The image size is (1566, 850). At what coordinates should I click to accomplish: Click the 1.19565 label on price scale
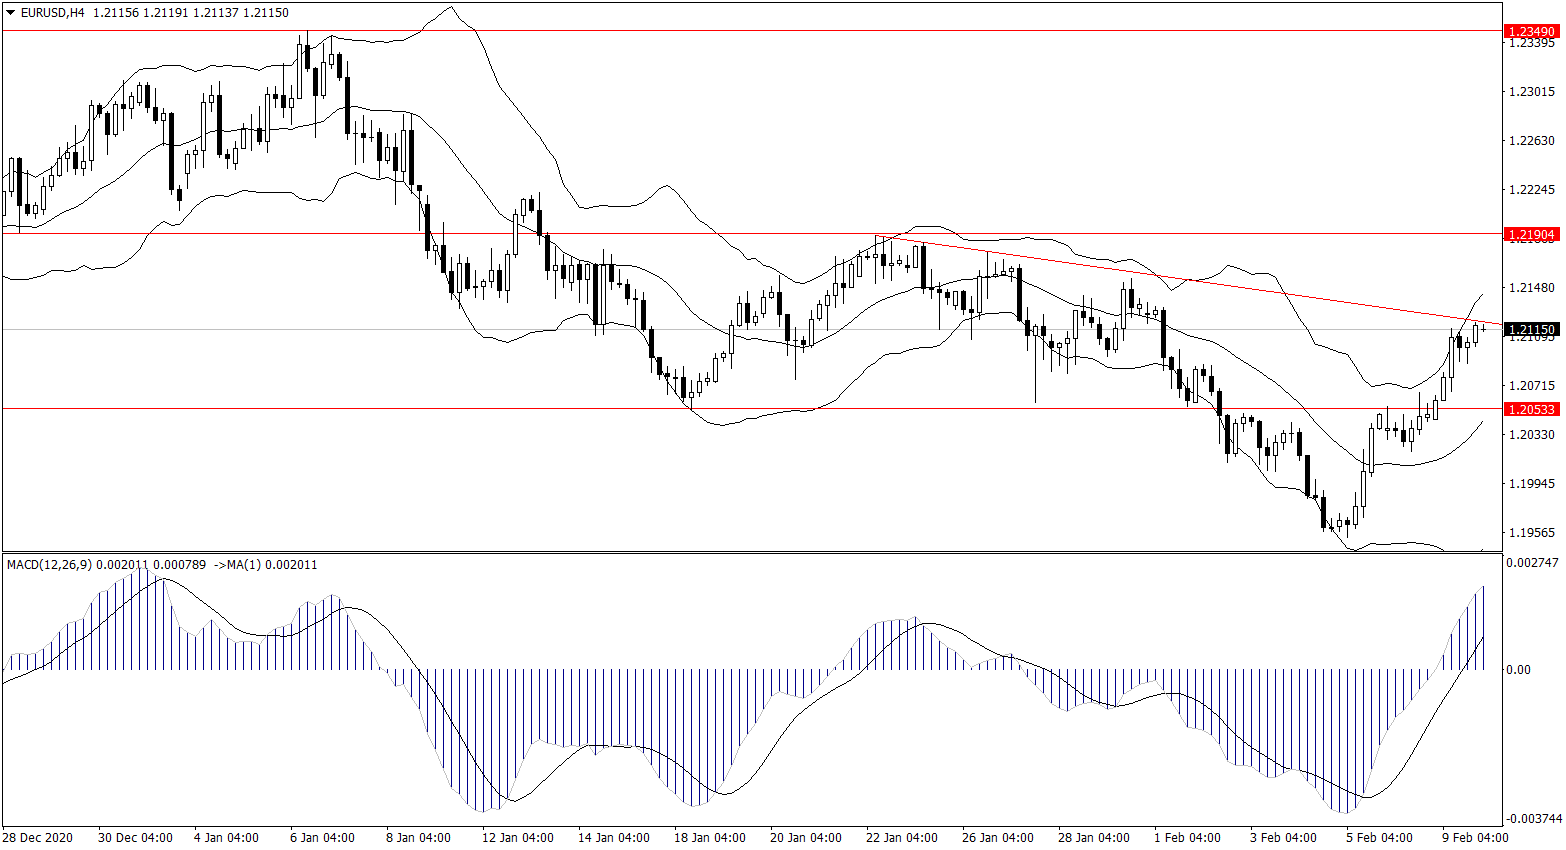[1531, 533]
